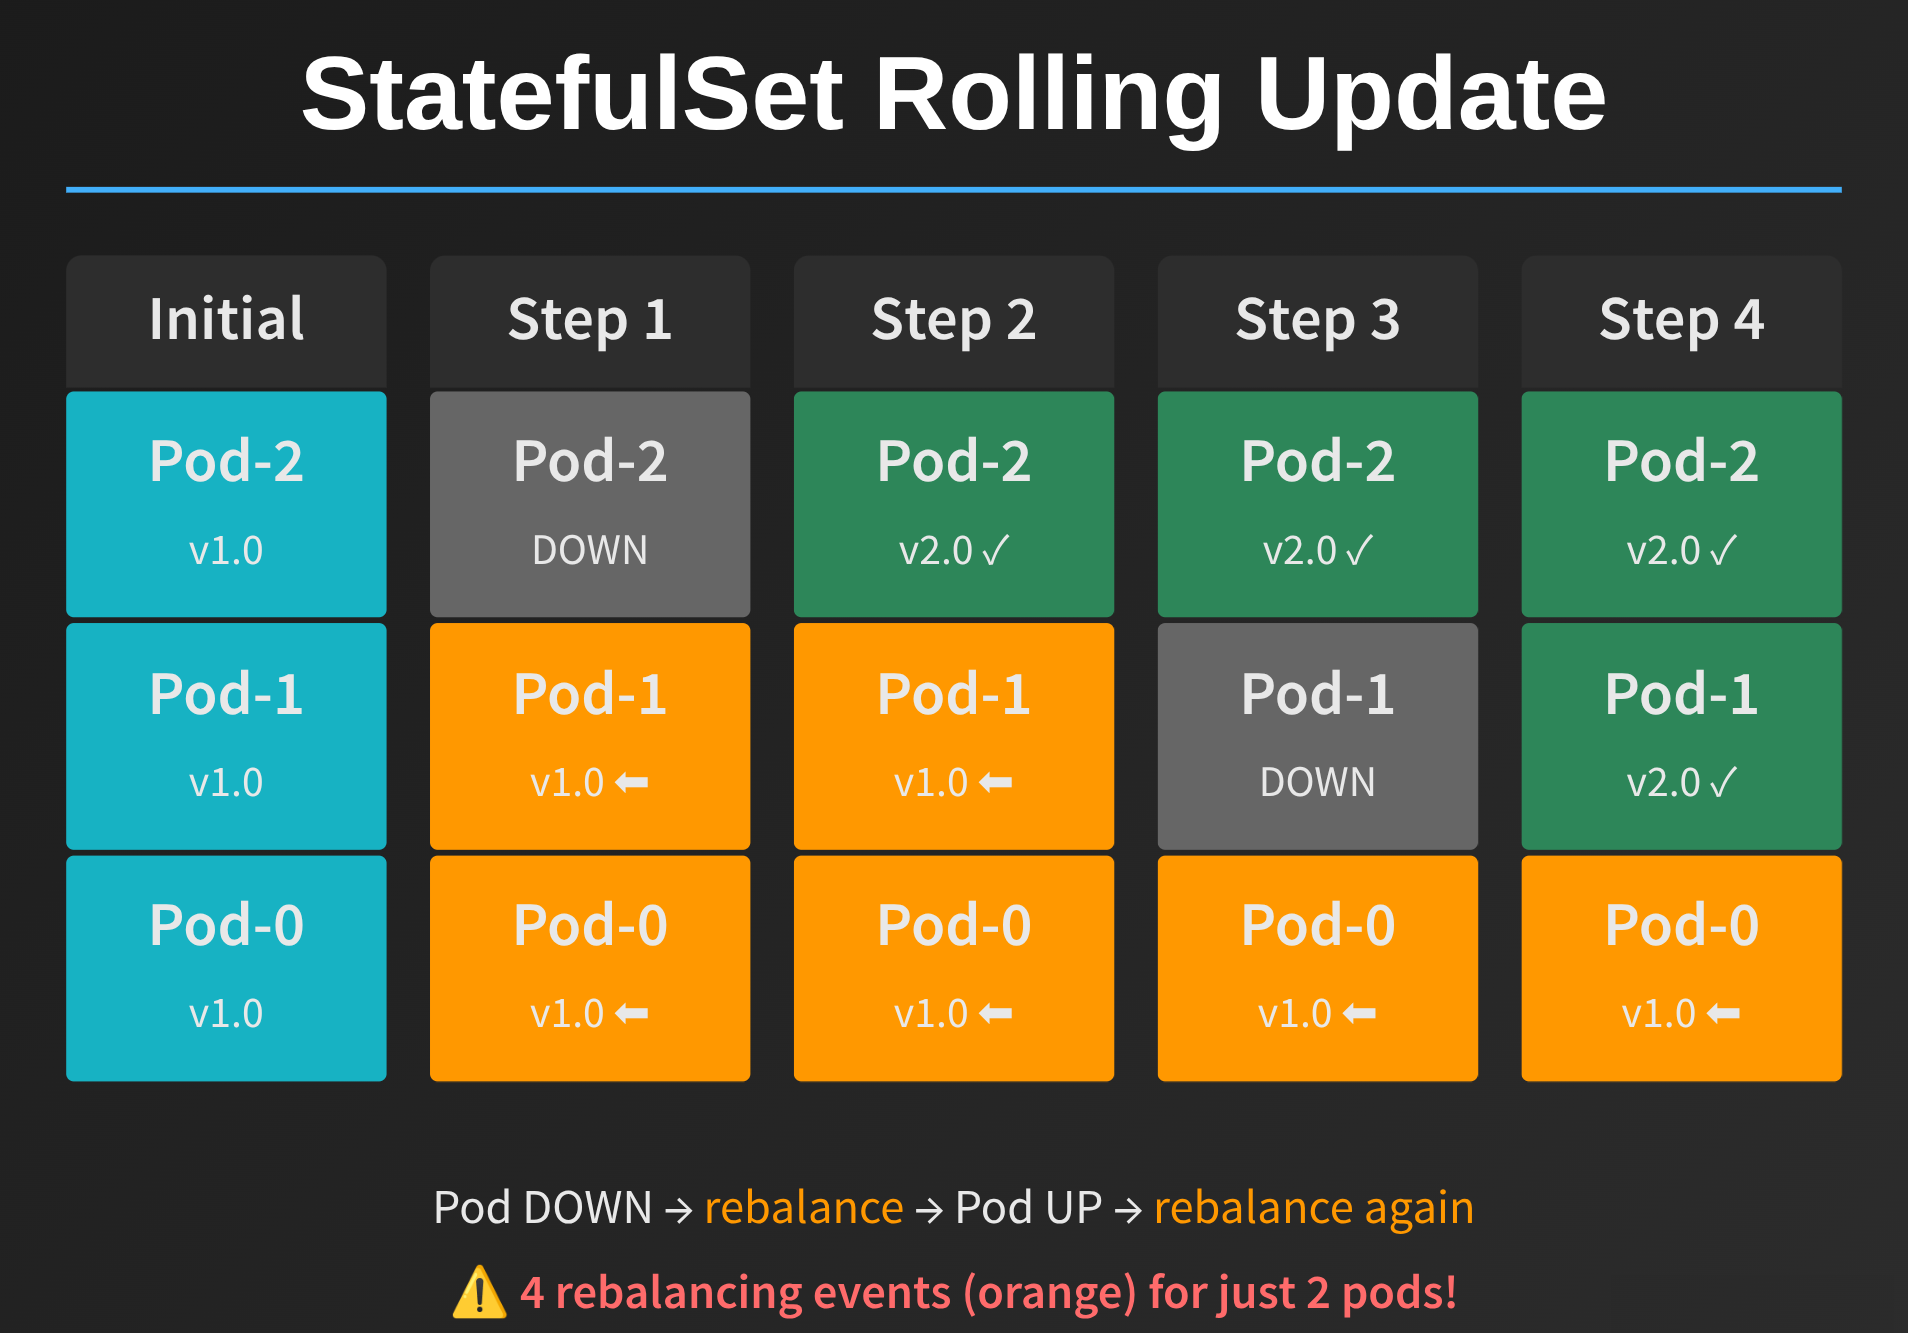Click the '4 rebalancing events' warning text
The width and height of the screenshot is (1908, 1333).
(x=988, y=1292)
